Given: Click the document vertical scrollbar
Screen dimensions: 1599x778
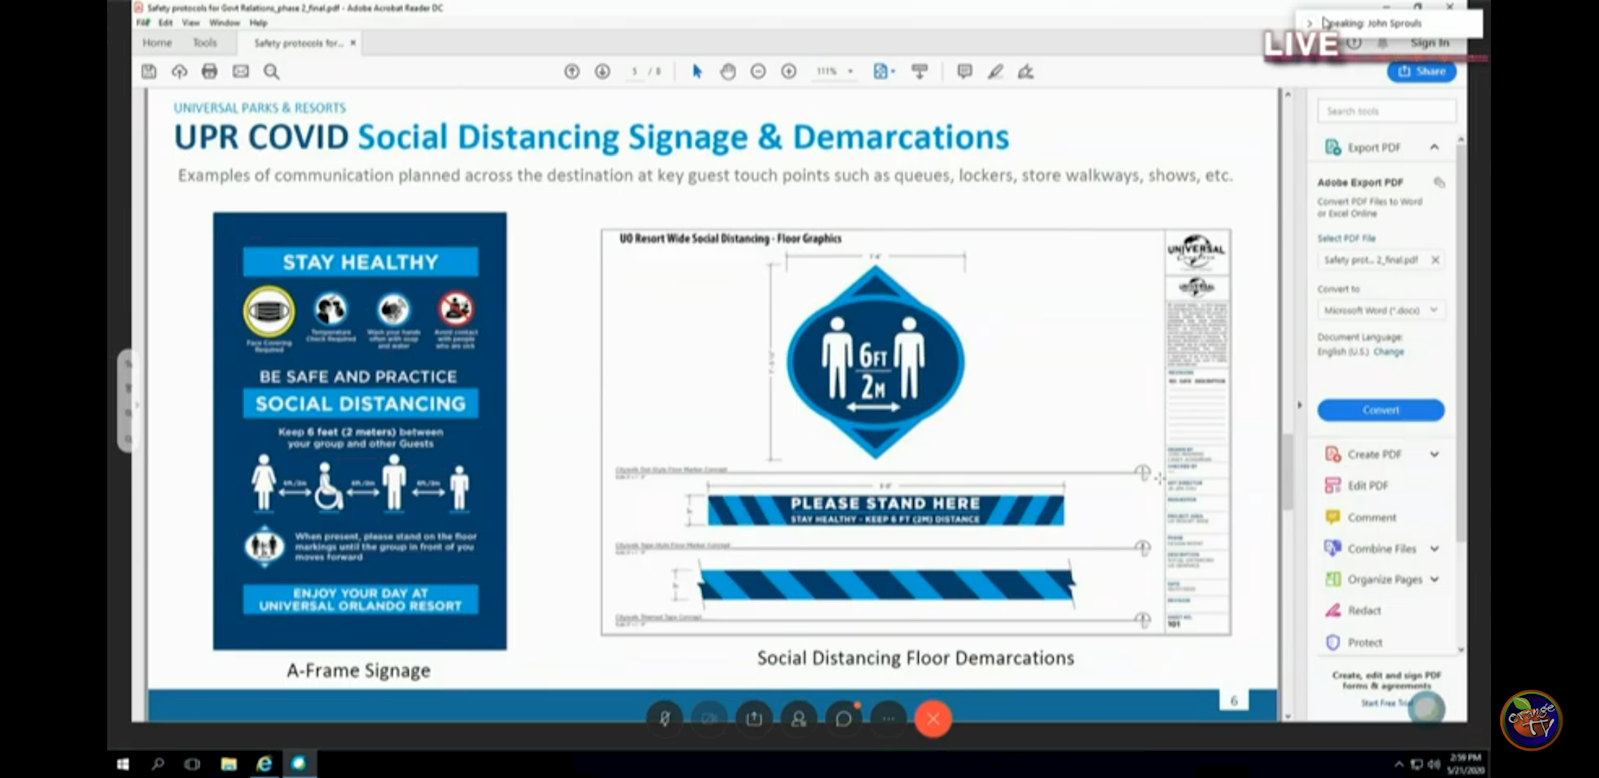Looking at the screenshot, I should 1287,400.
